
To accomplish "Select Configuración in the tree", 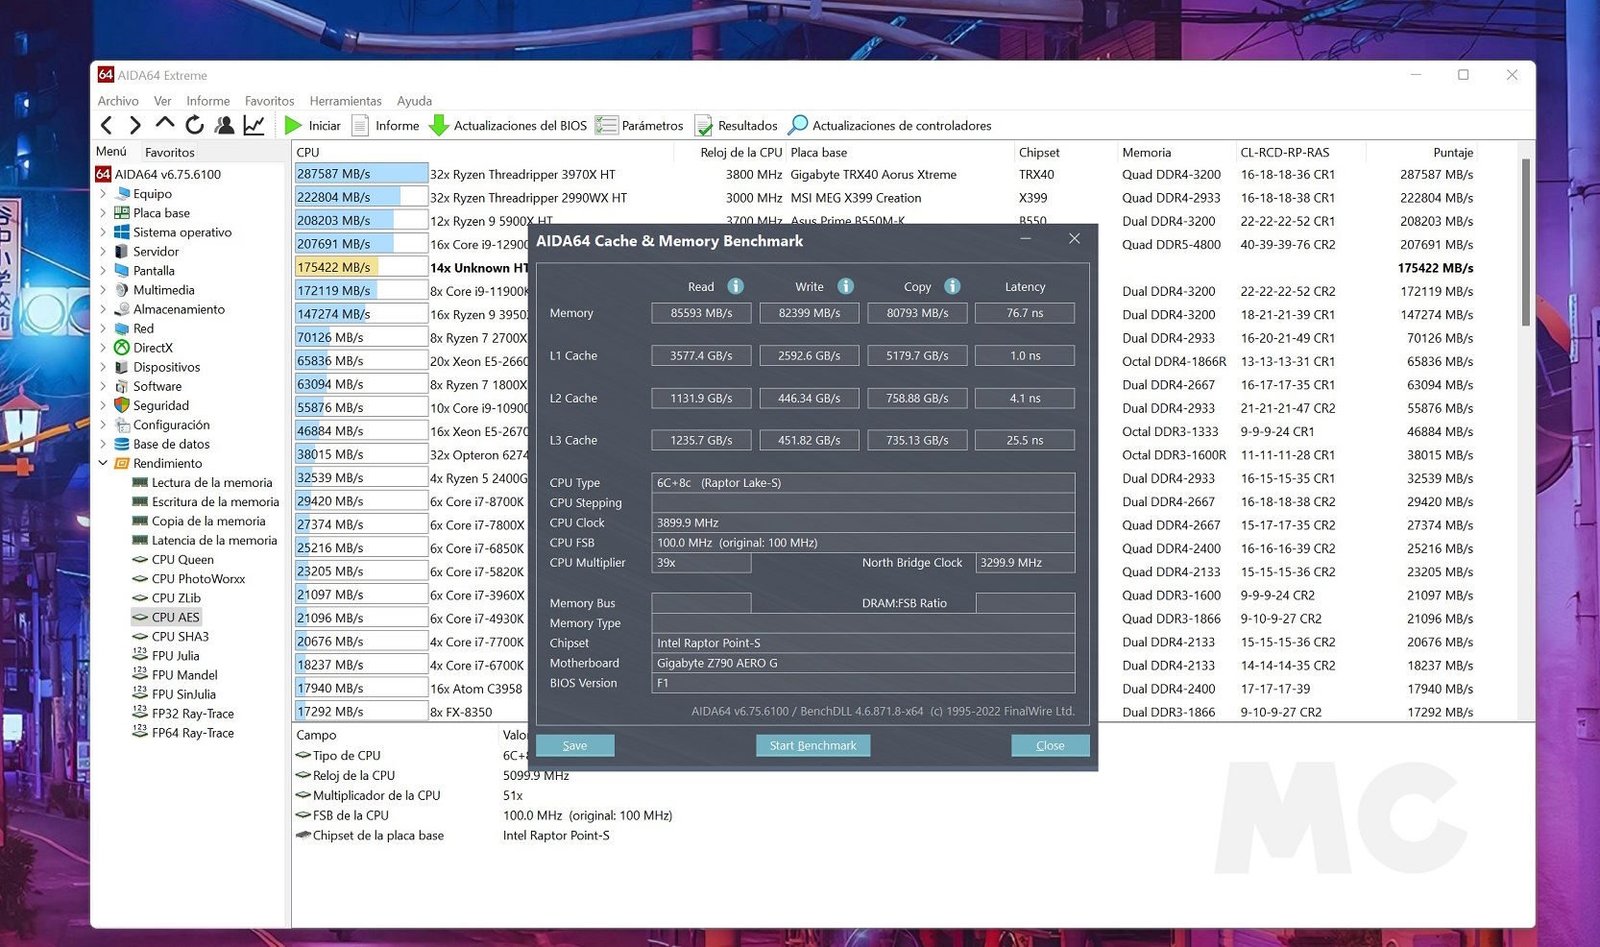I will pyautogui.click(x=171, y=425).
